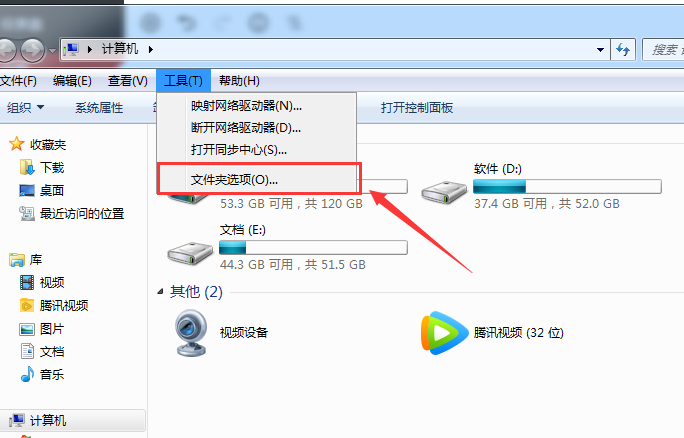Expand the address bar history dropdown
The height and width of the screenshot is (438, 684).
[600, 50]
